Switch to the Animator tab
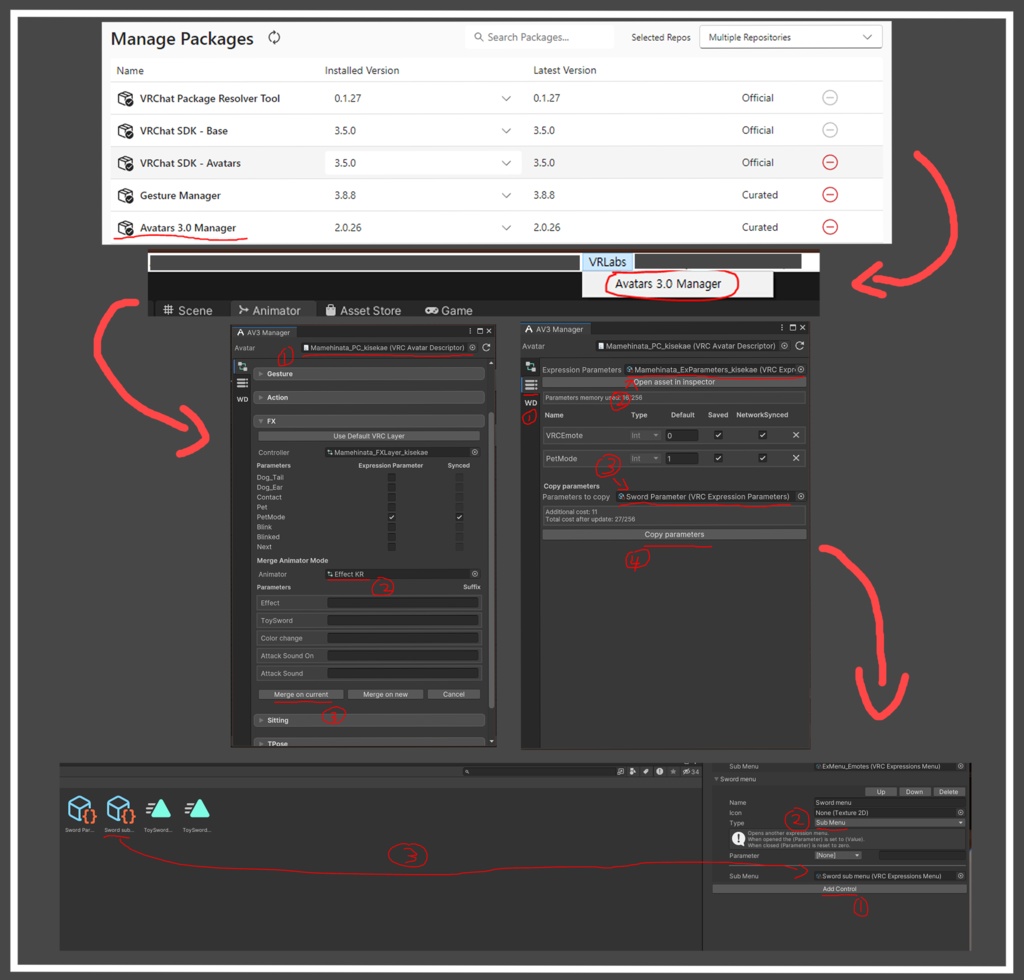The image size is (1024, 980). (x=270, y=311)
